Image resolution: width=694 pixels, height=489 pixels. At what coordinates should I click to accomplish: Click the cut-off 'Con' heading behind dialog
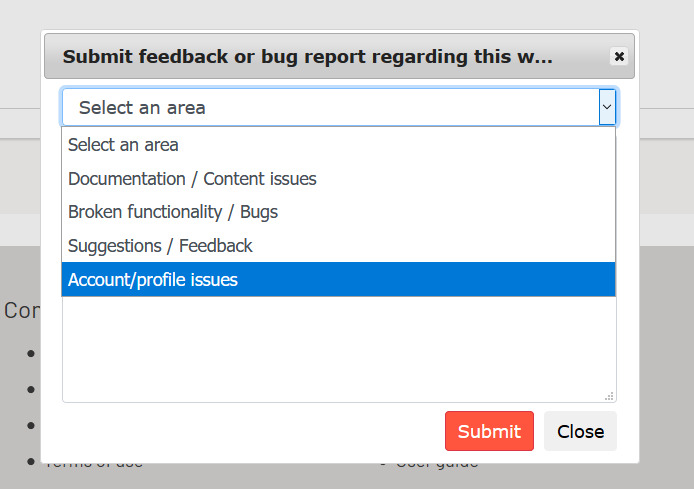(21, 311)
